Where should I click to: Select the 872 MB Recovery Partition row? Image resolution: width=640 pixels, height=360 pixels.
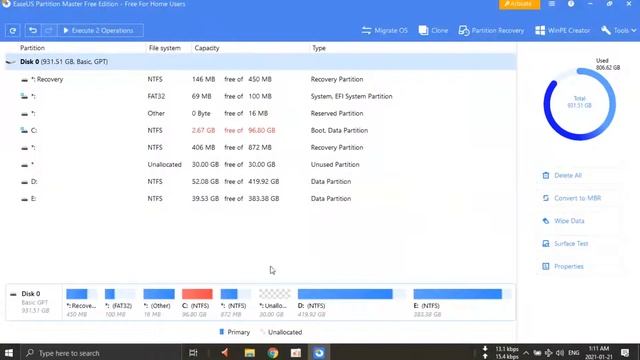point(260,147)
